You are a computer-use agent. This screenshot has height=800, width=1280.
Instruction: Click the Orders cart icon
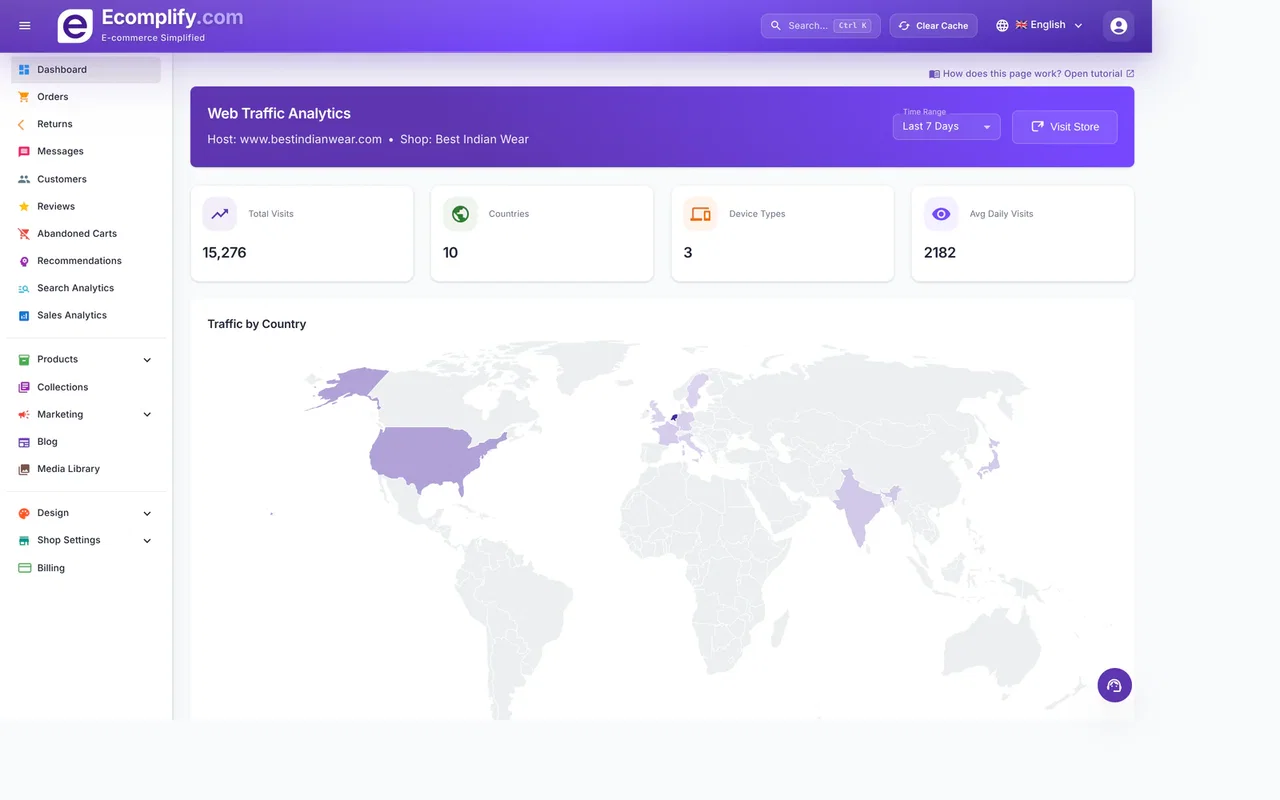[24, 97]
